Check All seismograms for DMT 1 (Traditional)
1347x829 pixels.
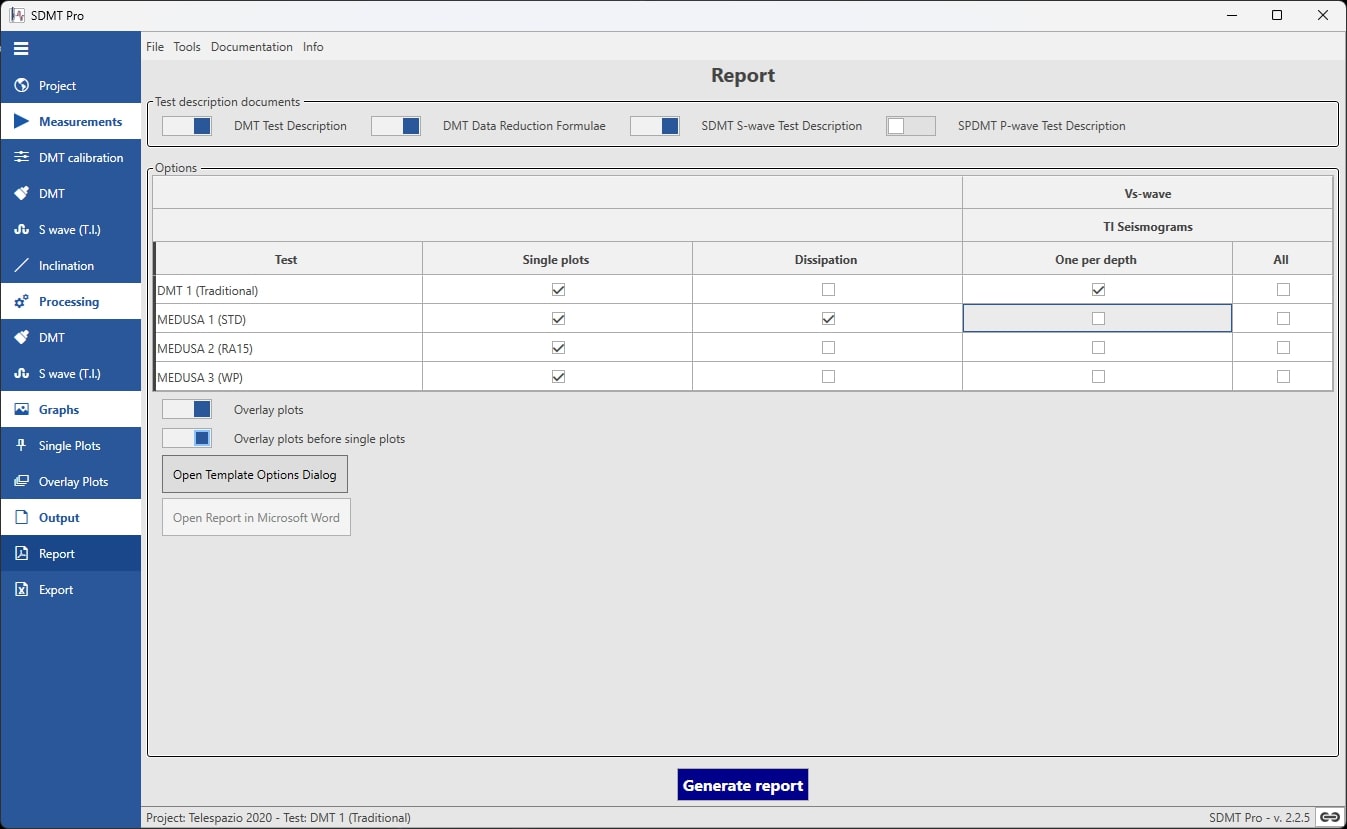tap(1283, 290)
